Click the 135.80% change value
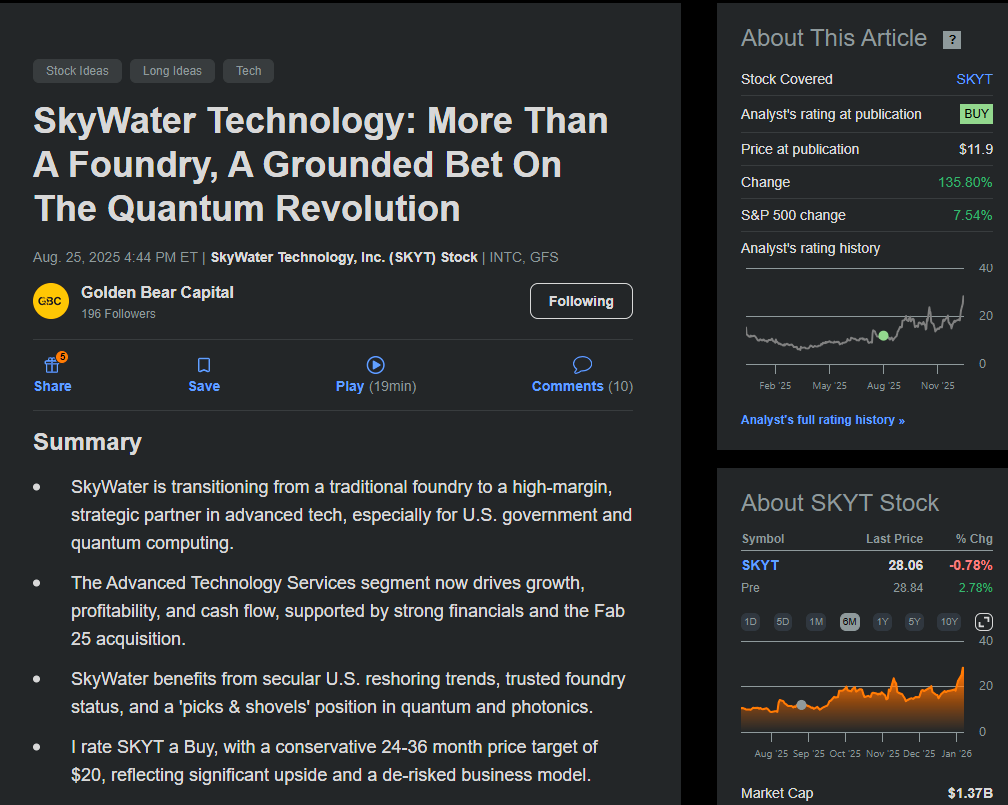Screen dimensions: 1008x805 tap(965, 182)
